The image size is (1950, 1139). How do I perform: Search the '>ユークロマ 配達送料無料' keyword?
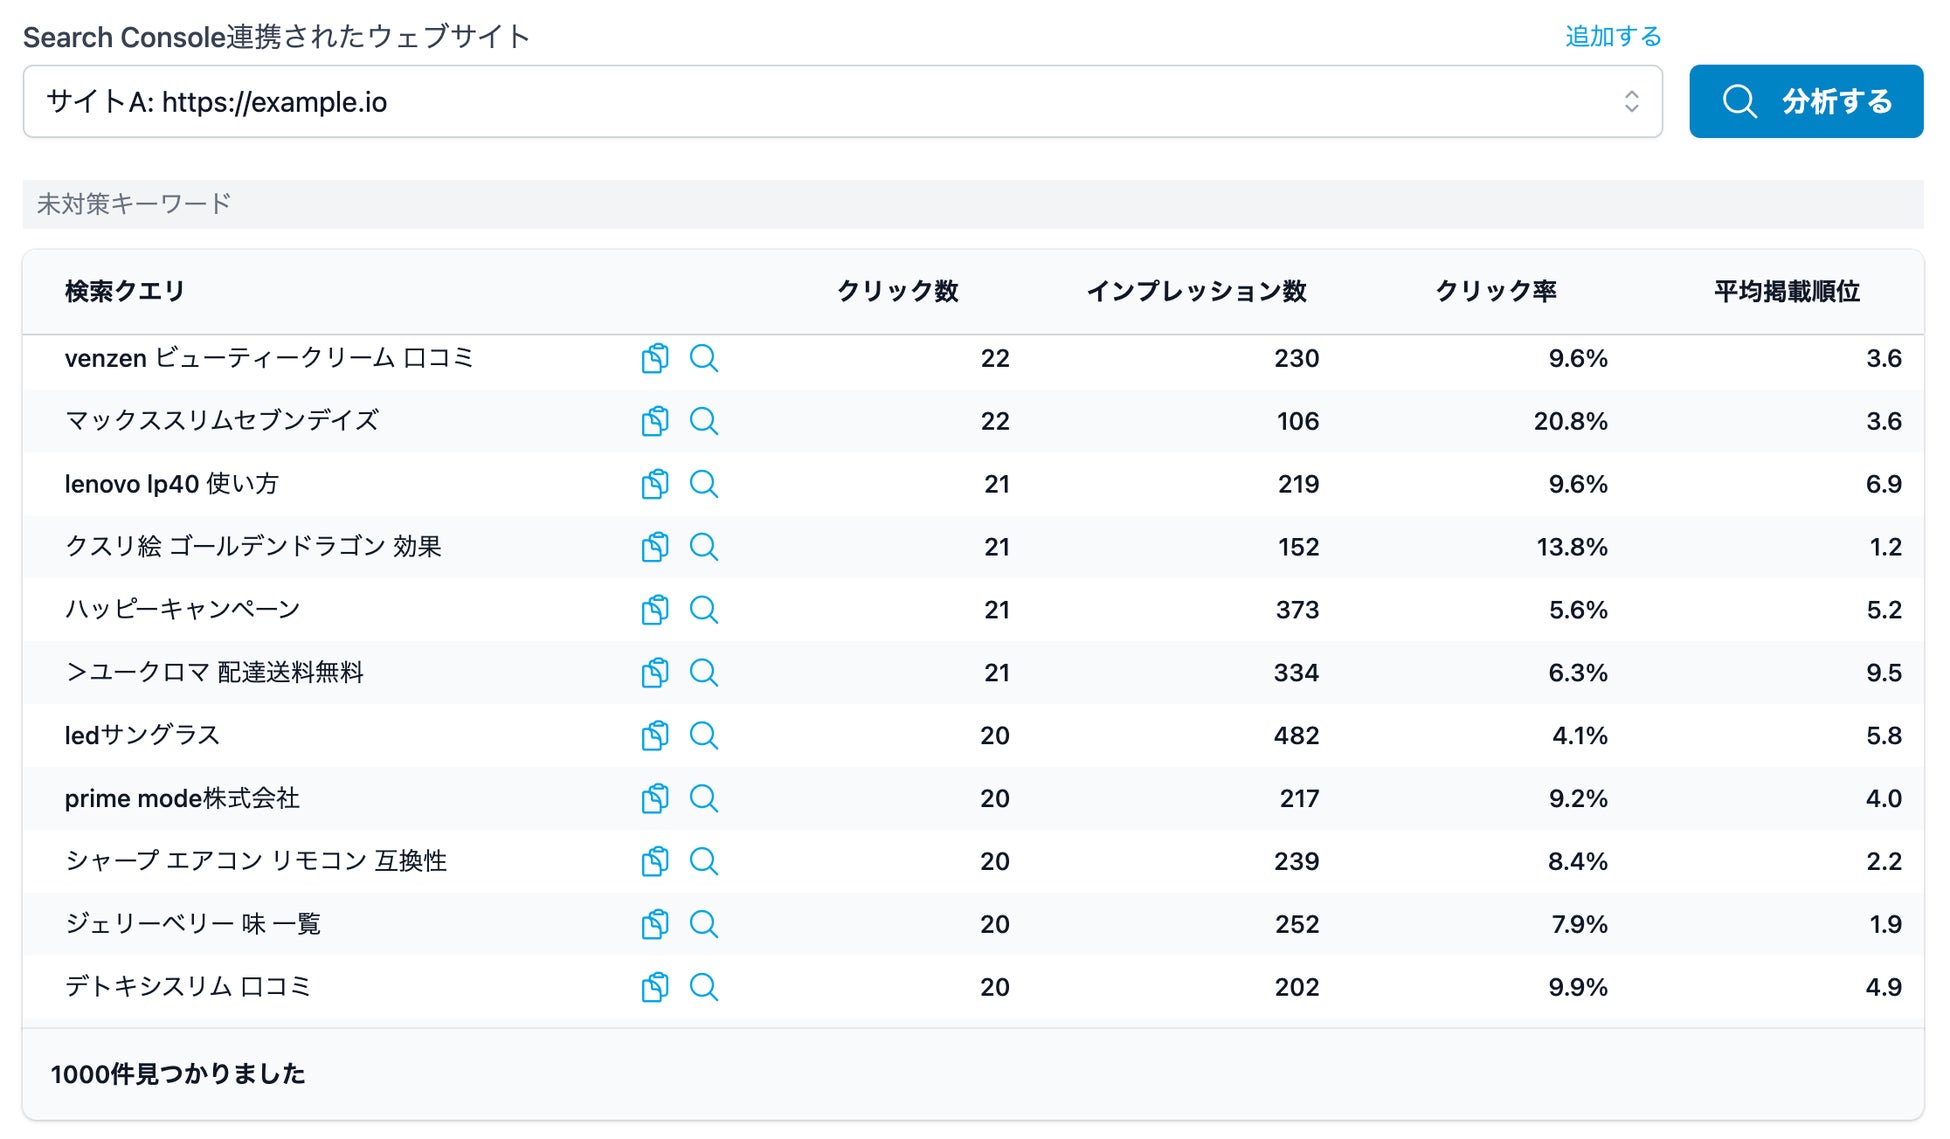click(704, 673)
